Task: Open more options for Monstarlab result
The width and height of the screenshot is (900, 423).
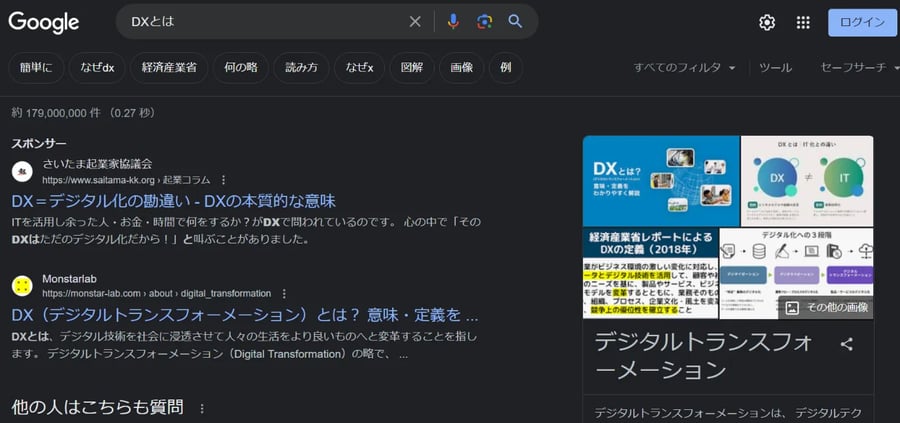Action: 284,294
